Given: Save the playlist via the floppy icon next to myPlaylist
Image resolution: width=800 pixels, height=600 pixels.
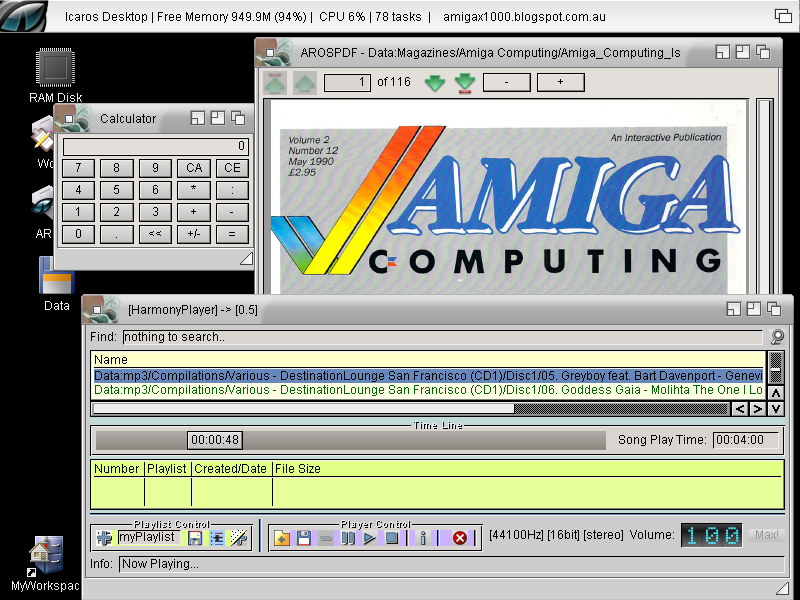Looking at the screenshot, I should (194, 538).
